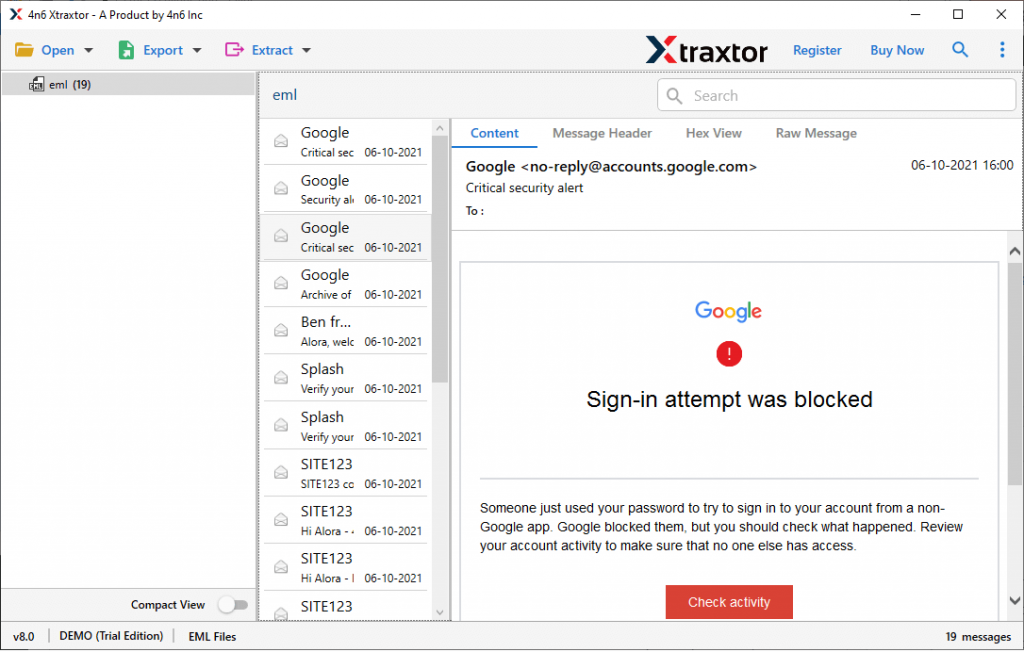The width and height of the screenshot is (1024, 652).
Task: Click the Xtraxtor logo
Action: click(707, 49)
